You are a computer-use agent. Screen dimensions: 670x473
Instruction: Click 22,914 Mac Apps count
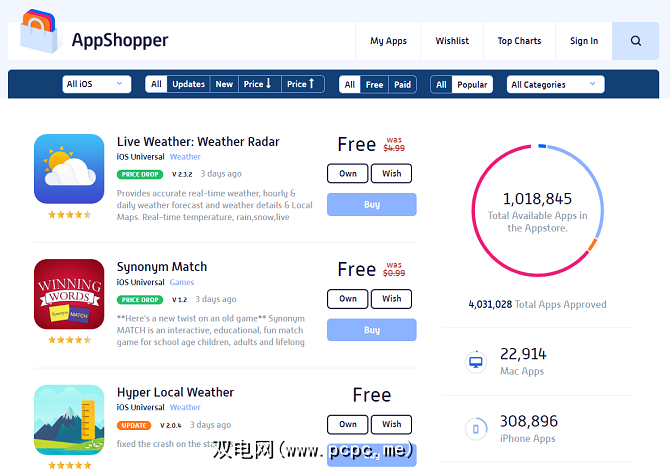coord(523,354)
